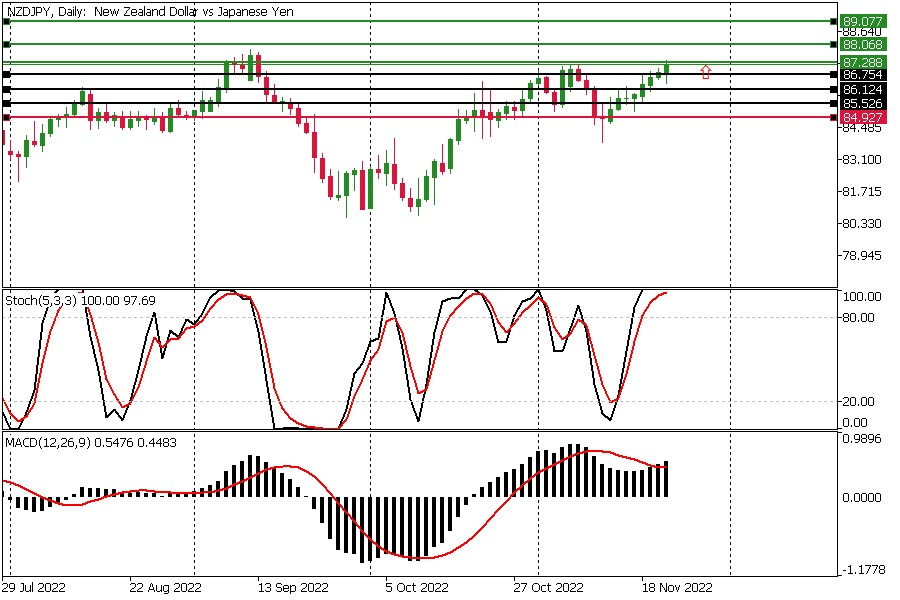Click the 22 Aug 2022 date label
The height and width of the screenshot is (600, 900).
[x=165, y=588]
